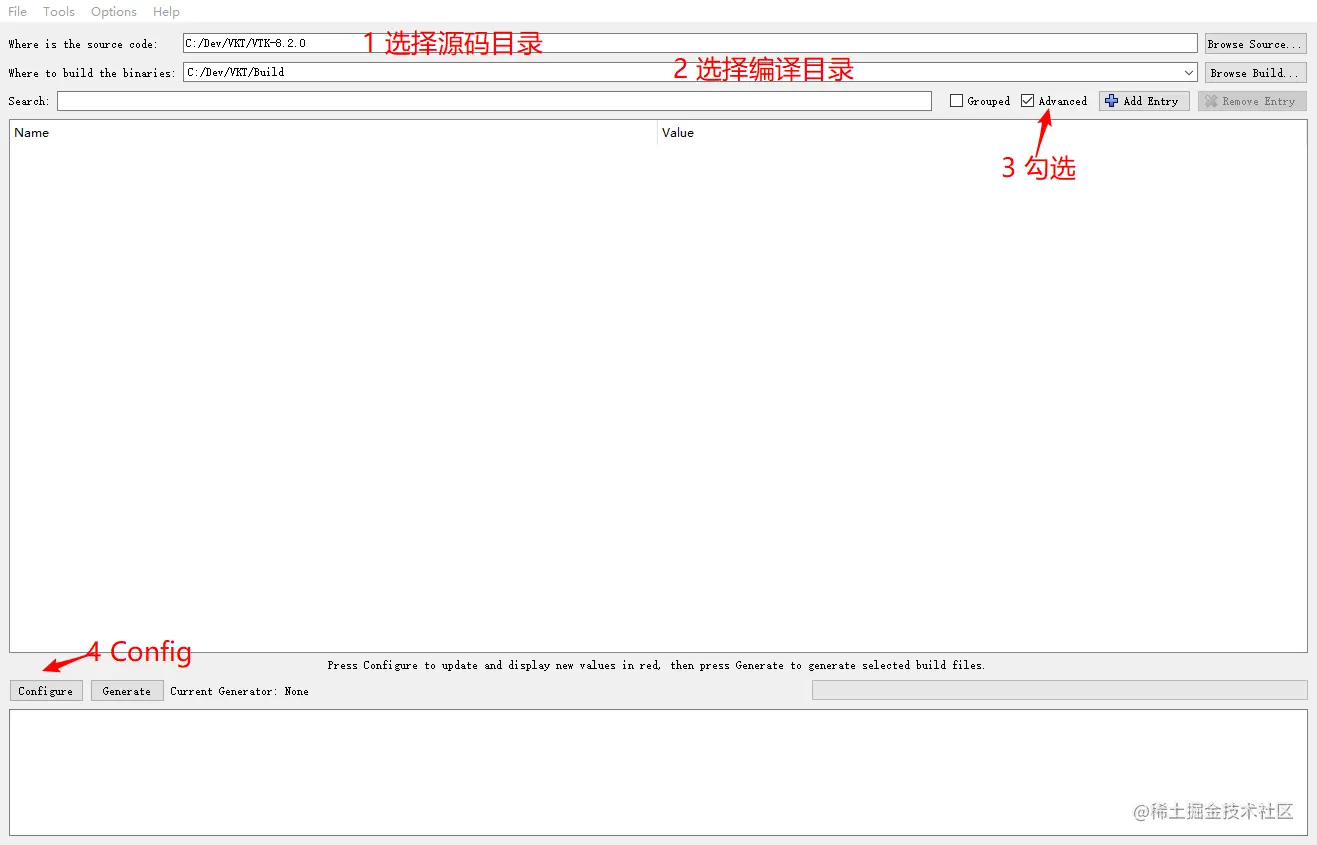Click the Browse Source button
The width and height of the screenshot is (1317, 845).
point(1255,43)
